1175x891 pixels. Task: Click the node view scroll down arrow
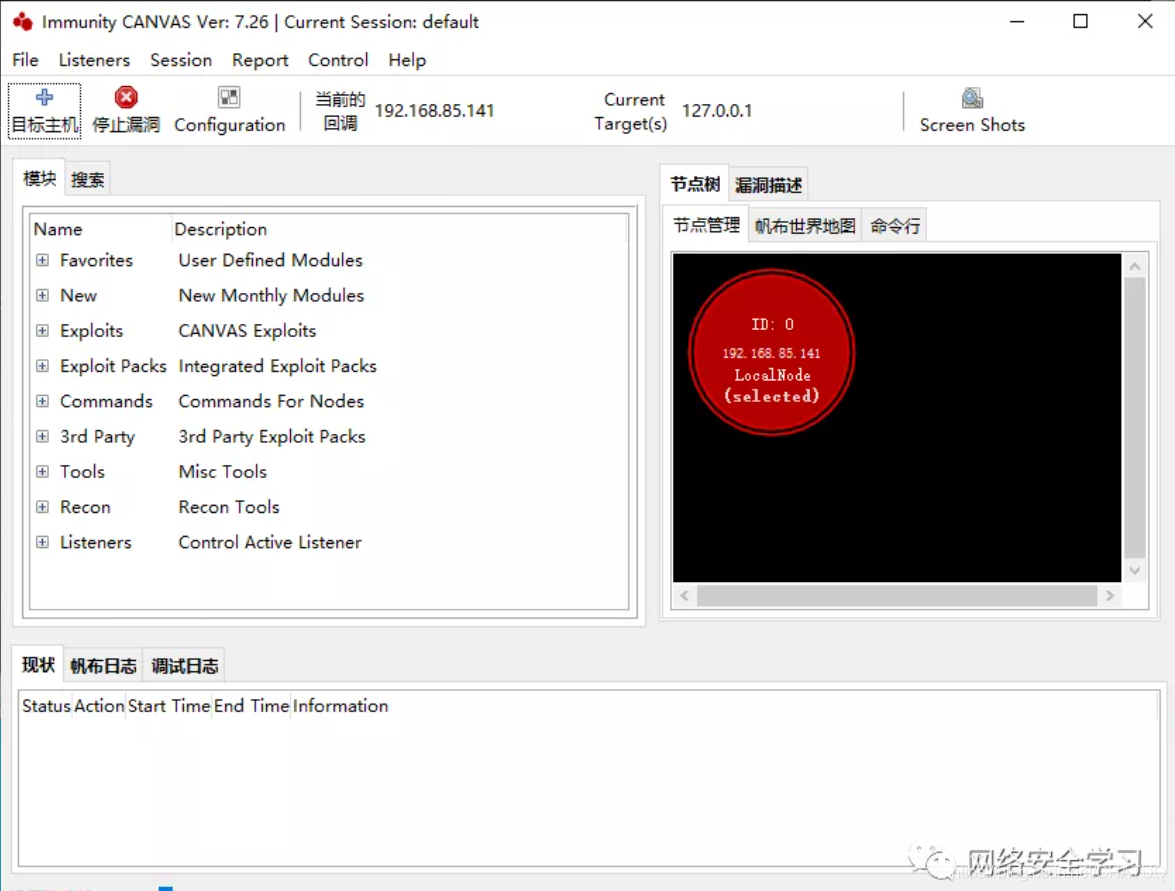click(1135, 570)
